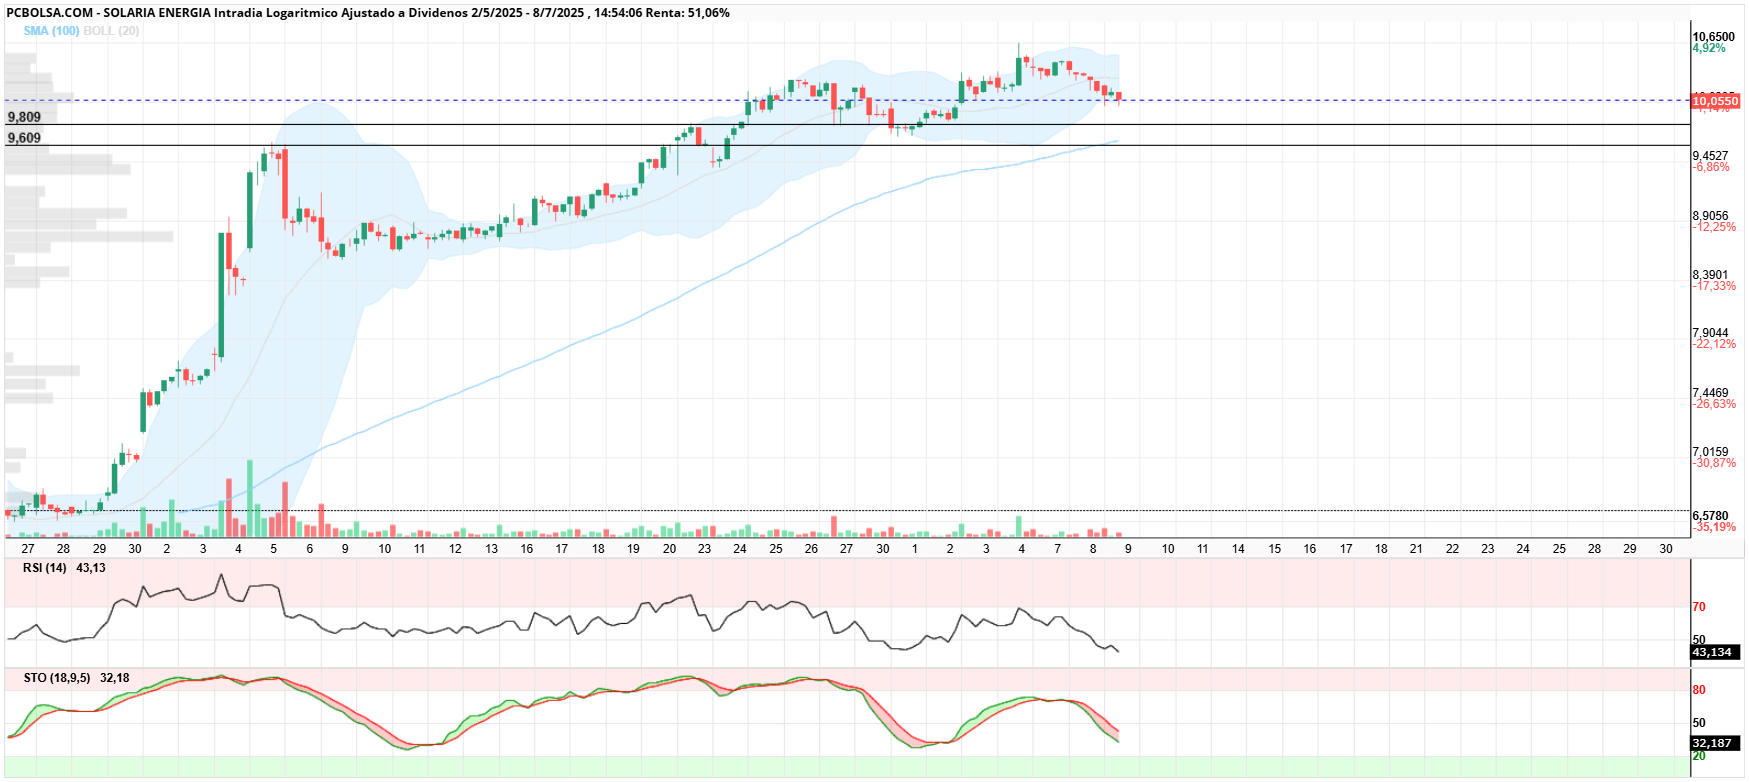
Task: Click the -22,12% axis label
Action: click(x=1714, y=344)
